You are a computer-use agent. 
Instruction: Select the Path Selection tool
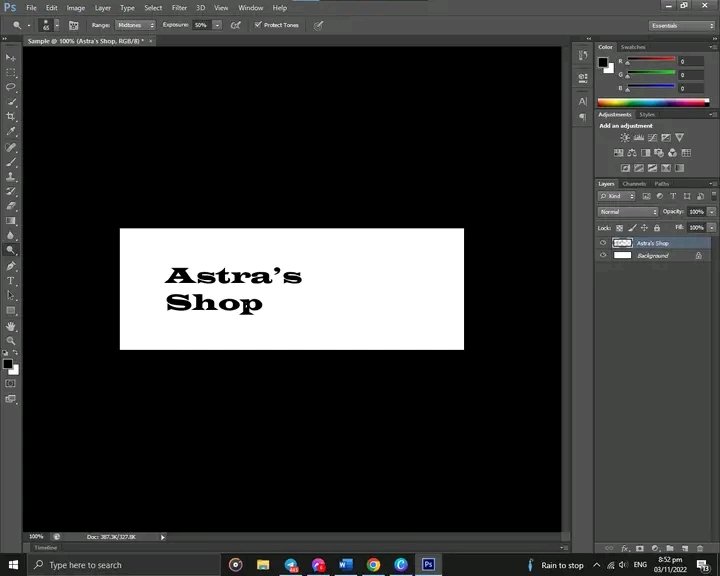coord(10,296)
